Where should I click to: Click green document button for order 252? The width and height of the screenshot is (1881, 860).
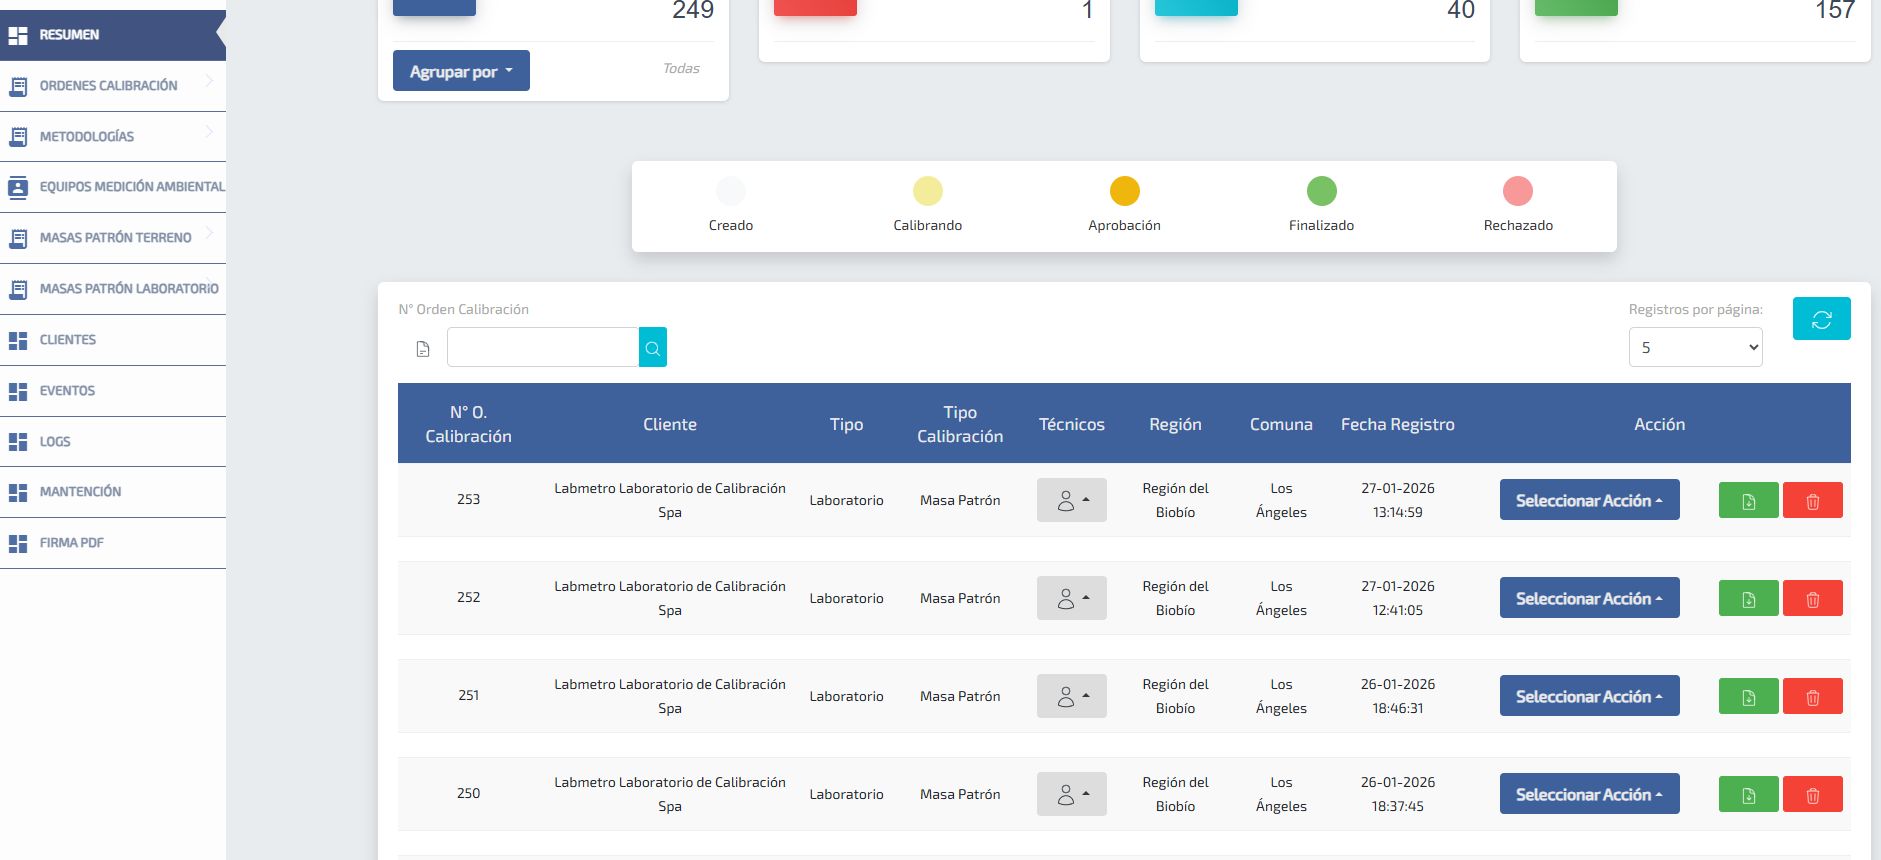(x=1748, y=598)
